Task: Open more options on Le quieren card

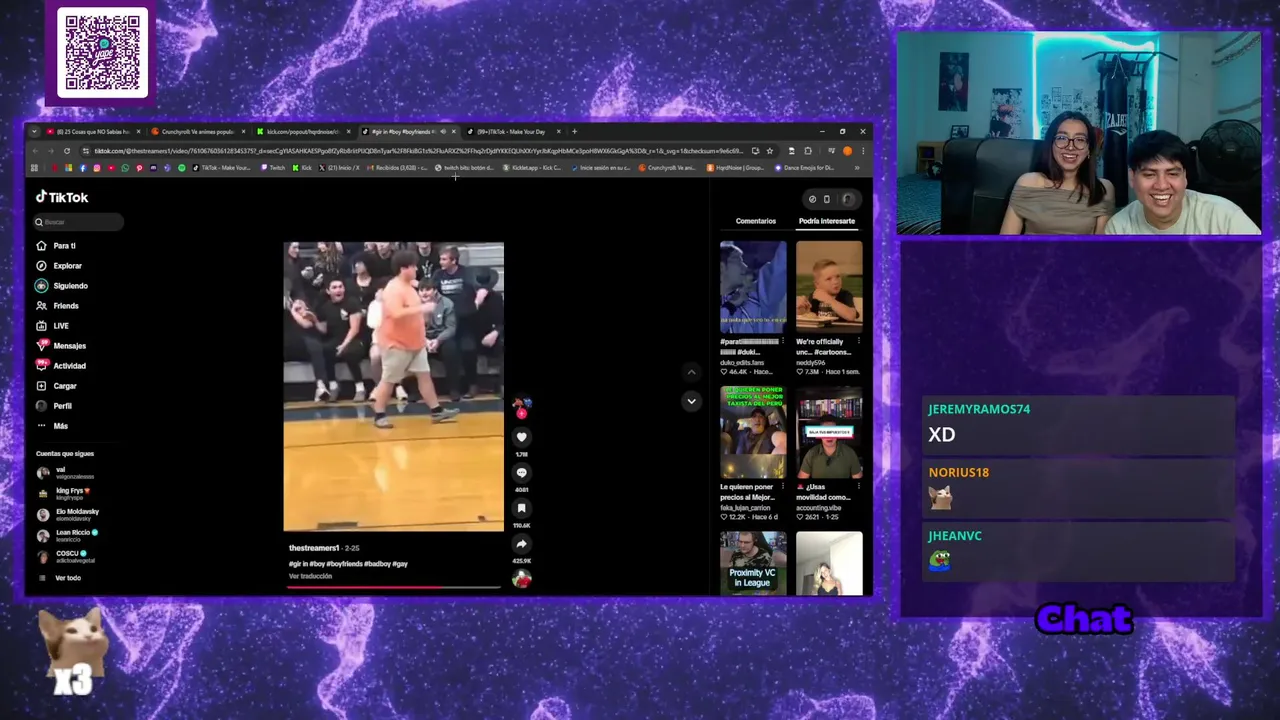Action: (781, 487)
